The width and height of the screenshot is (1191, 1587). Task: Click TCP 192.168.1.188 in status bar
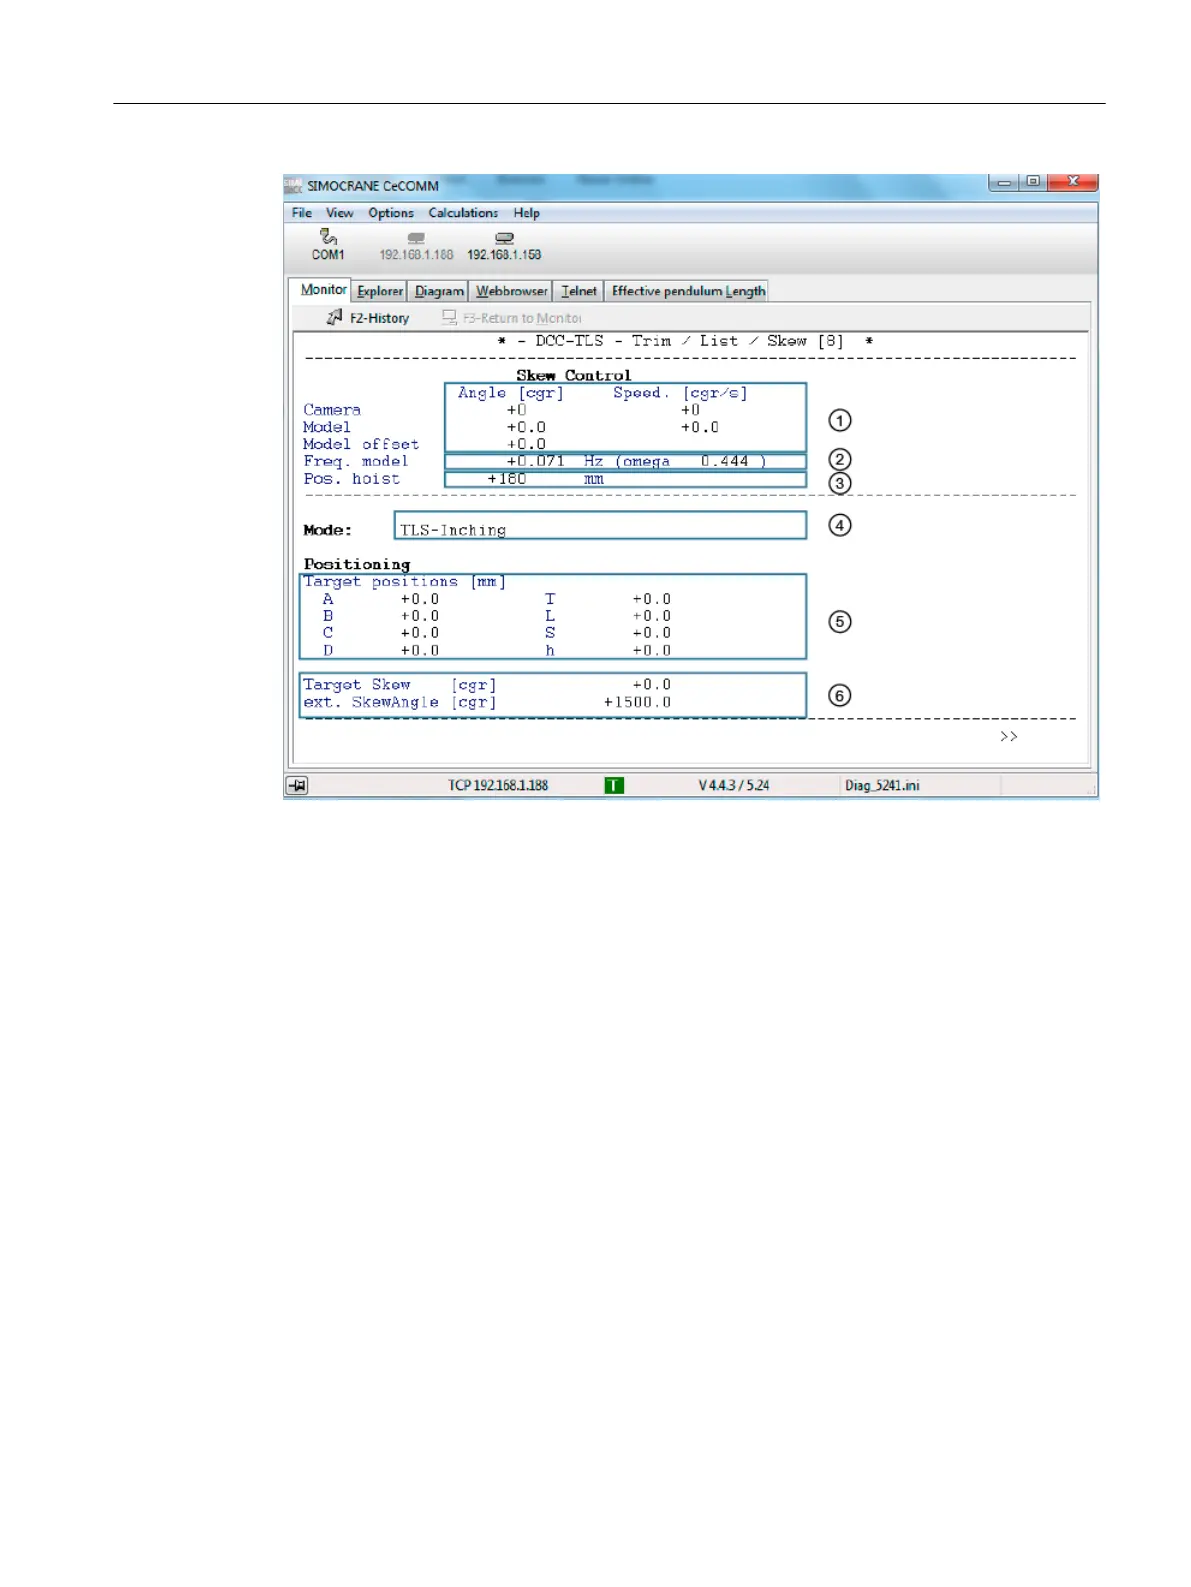pos(497,786)
